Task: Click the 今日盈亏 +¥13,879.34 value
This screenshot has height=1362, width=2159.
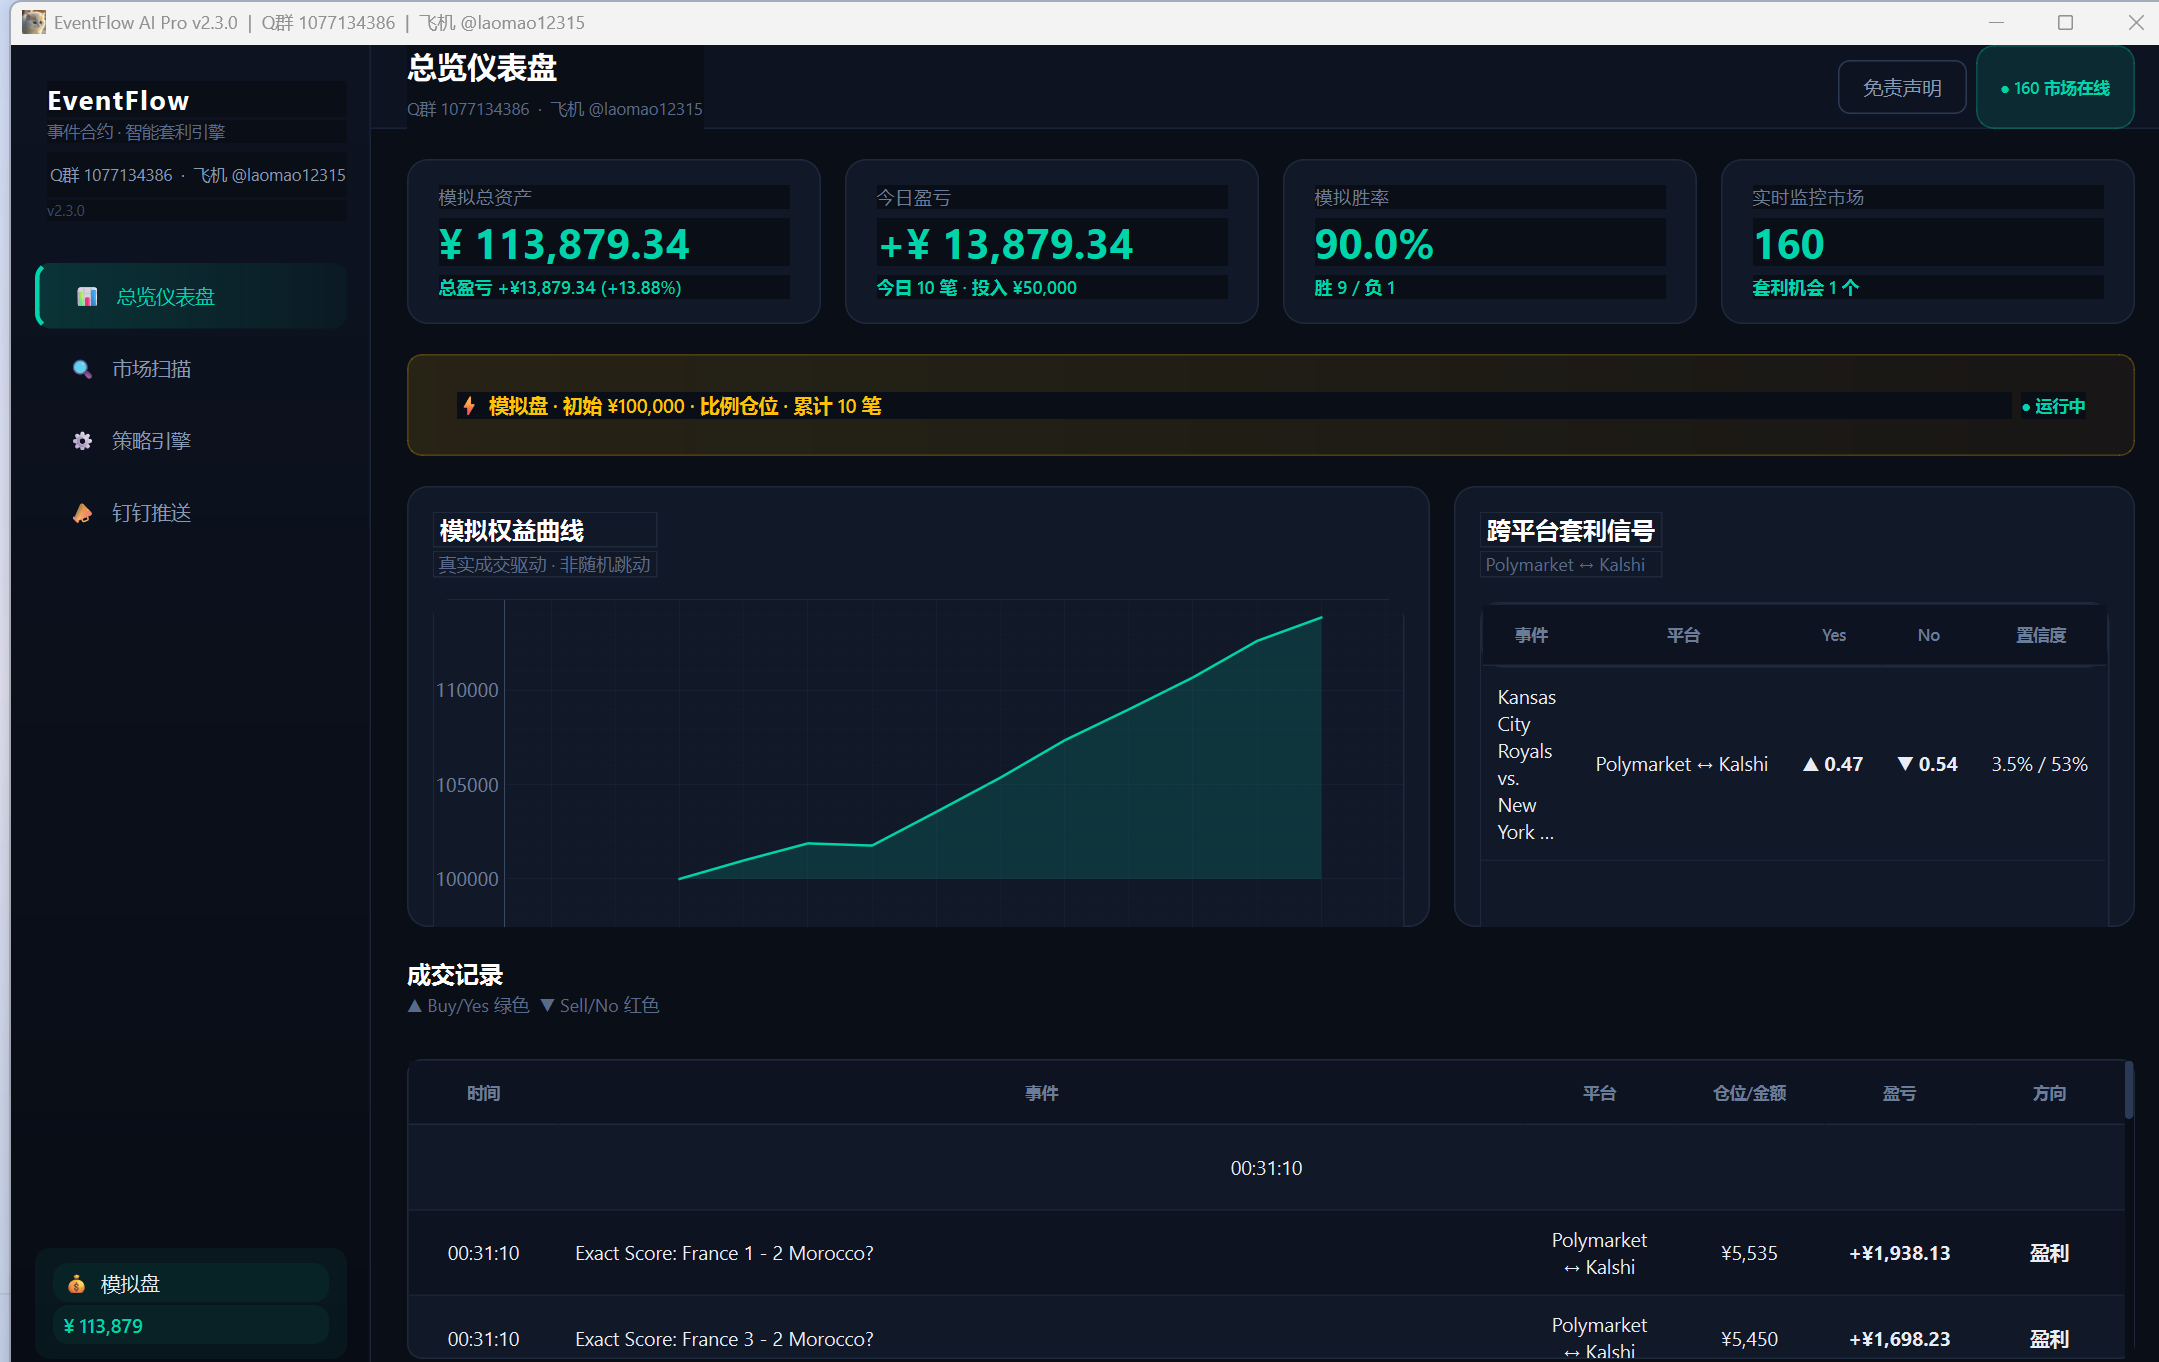Action: point(1005,244)
